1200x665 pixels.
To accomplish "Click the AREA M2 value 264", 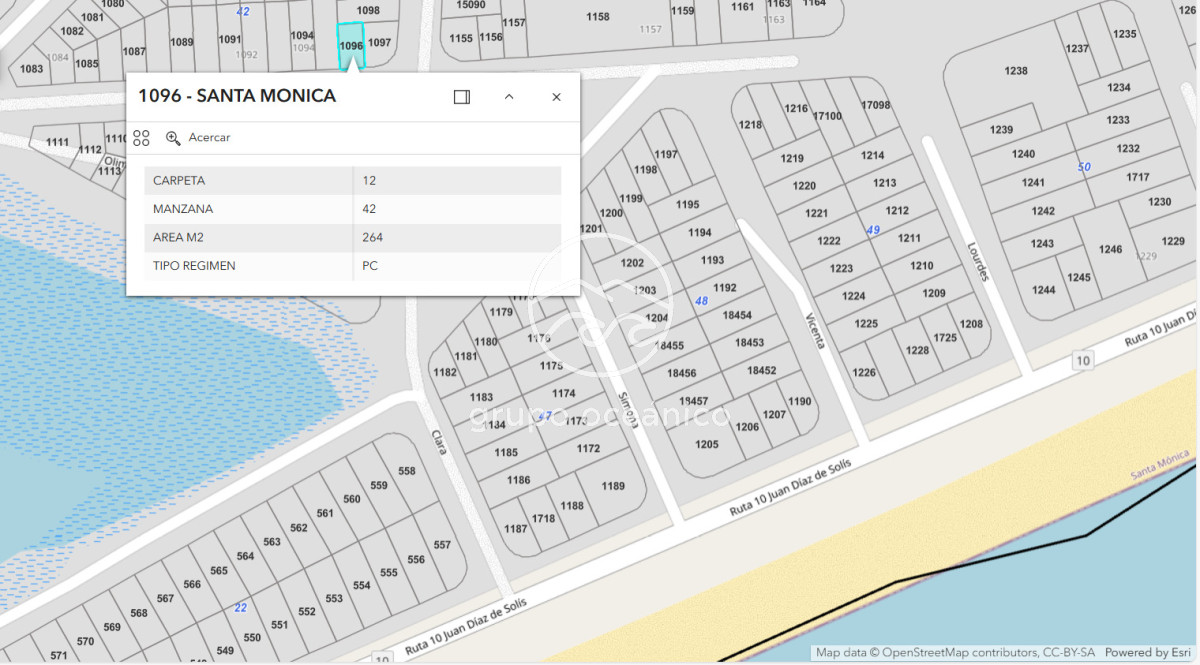I will (373, 238).
